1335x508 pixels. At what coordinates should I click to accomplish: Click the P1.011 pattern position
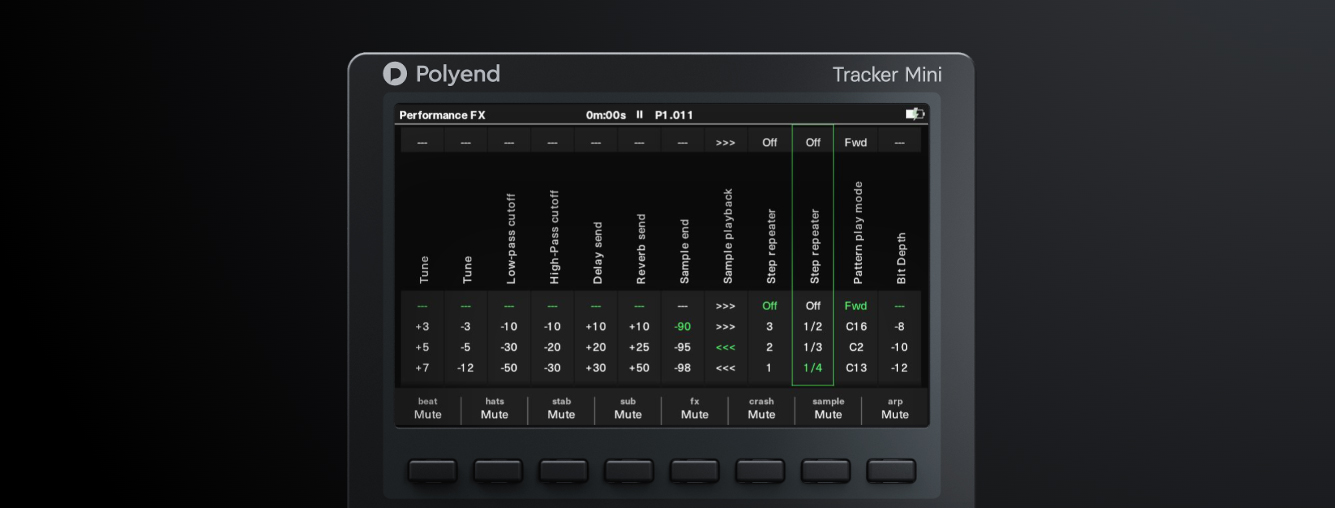click(674, 115)
